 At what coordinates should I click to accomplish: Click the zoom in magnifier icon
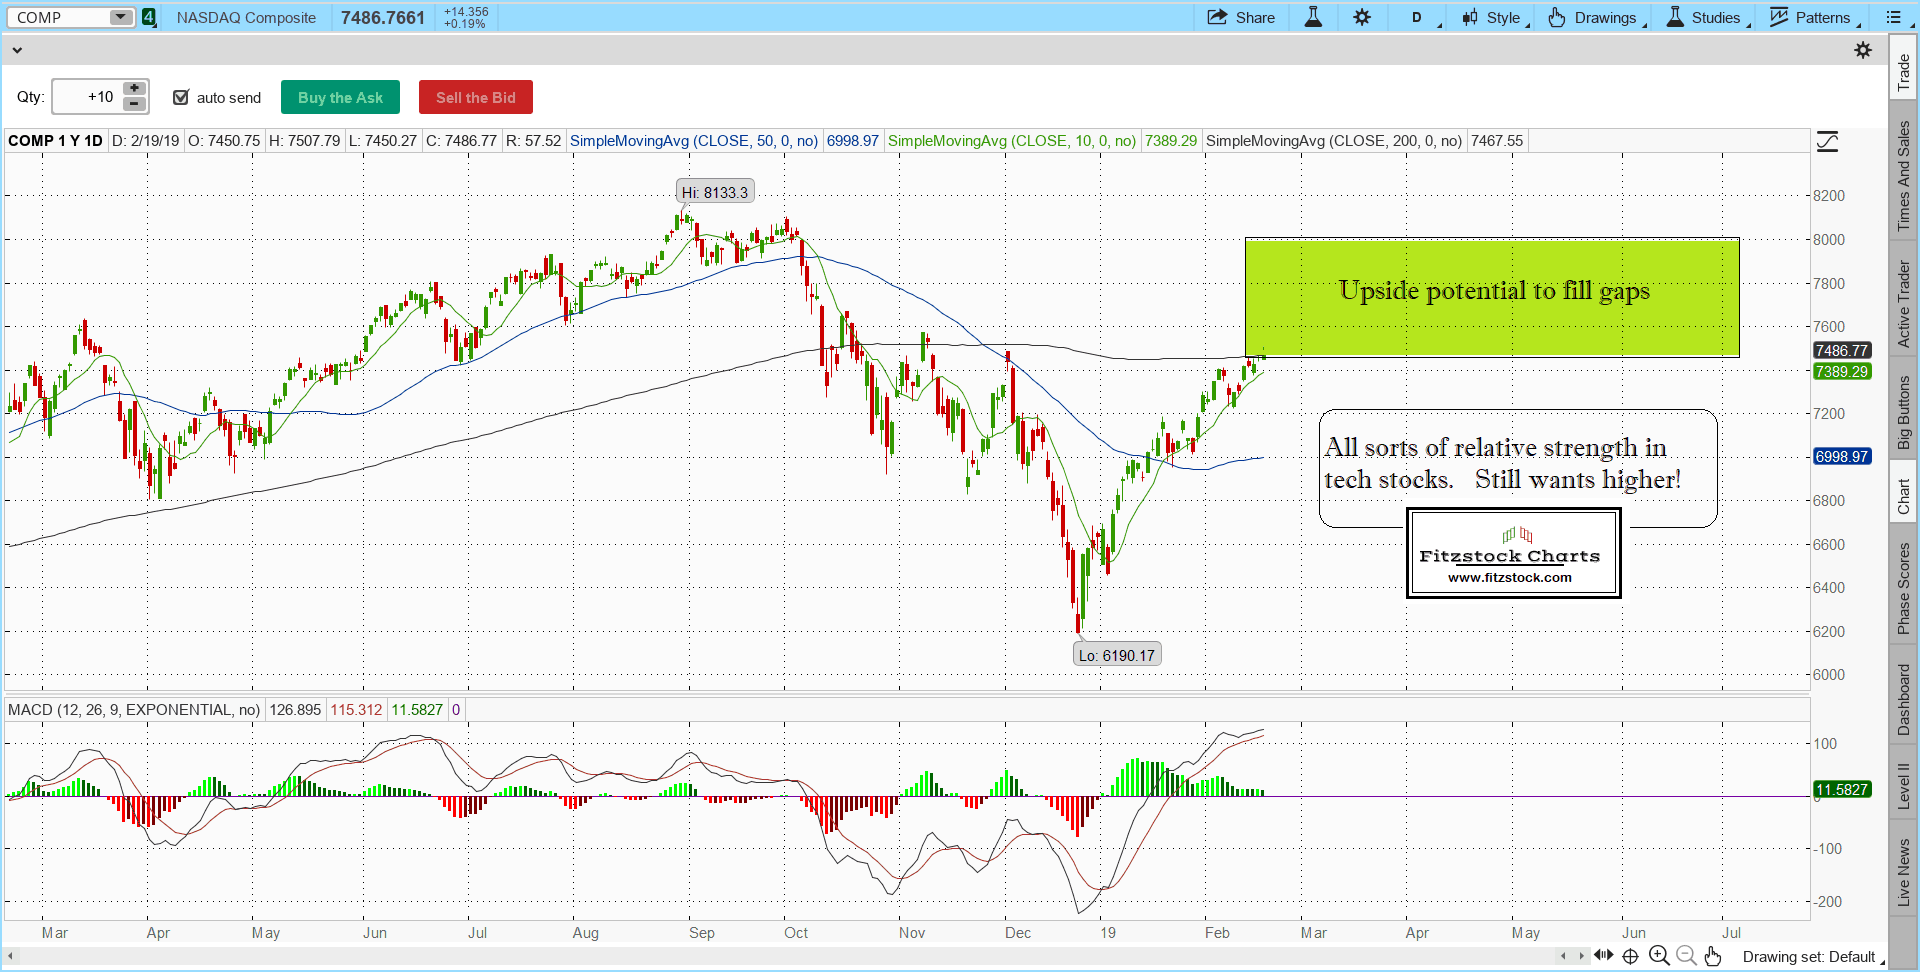pos(1659,956)
